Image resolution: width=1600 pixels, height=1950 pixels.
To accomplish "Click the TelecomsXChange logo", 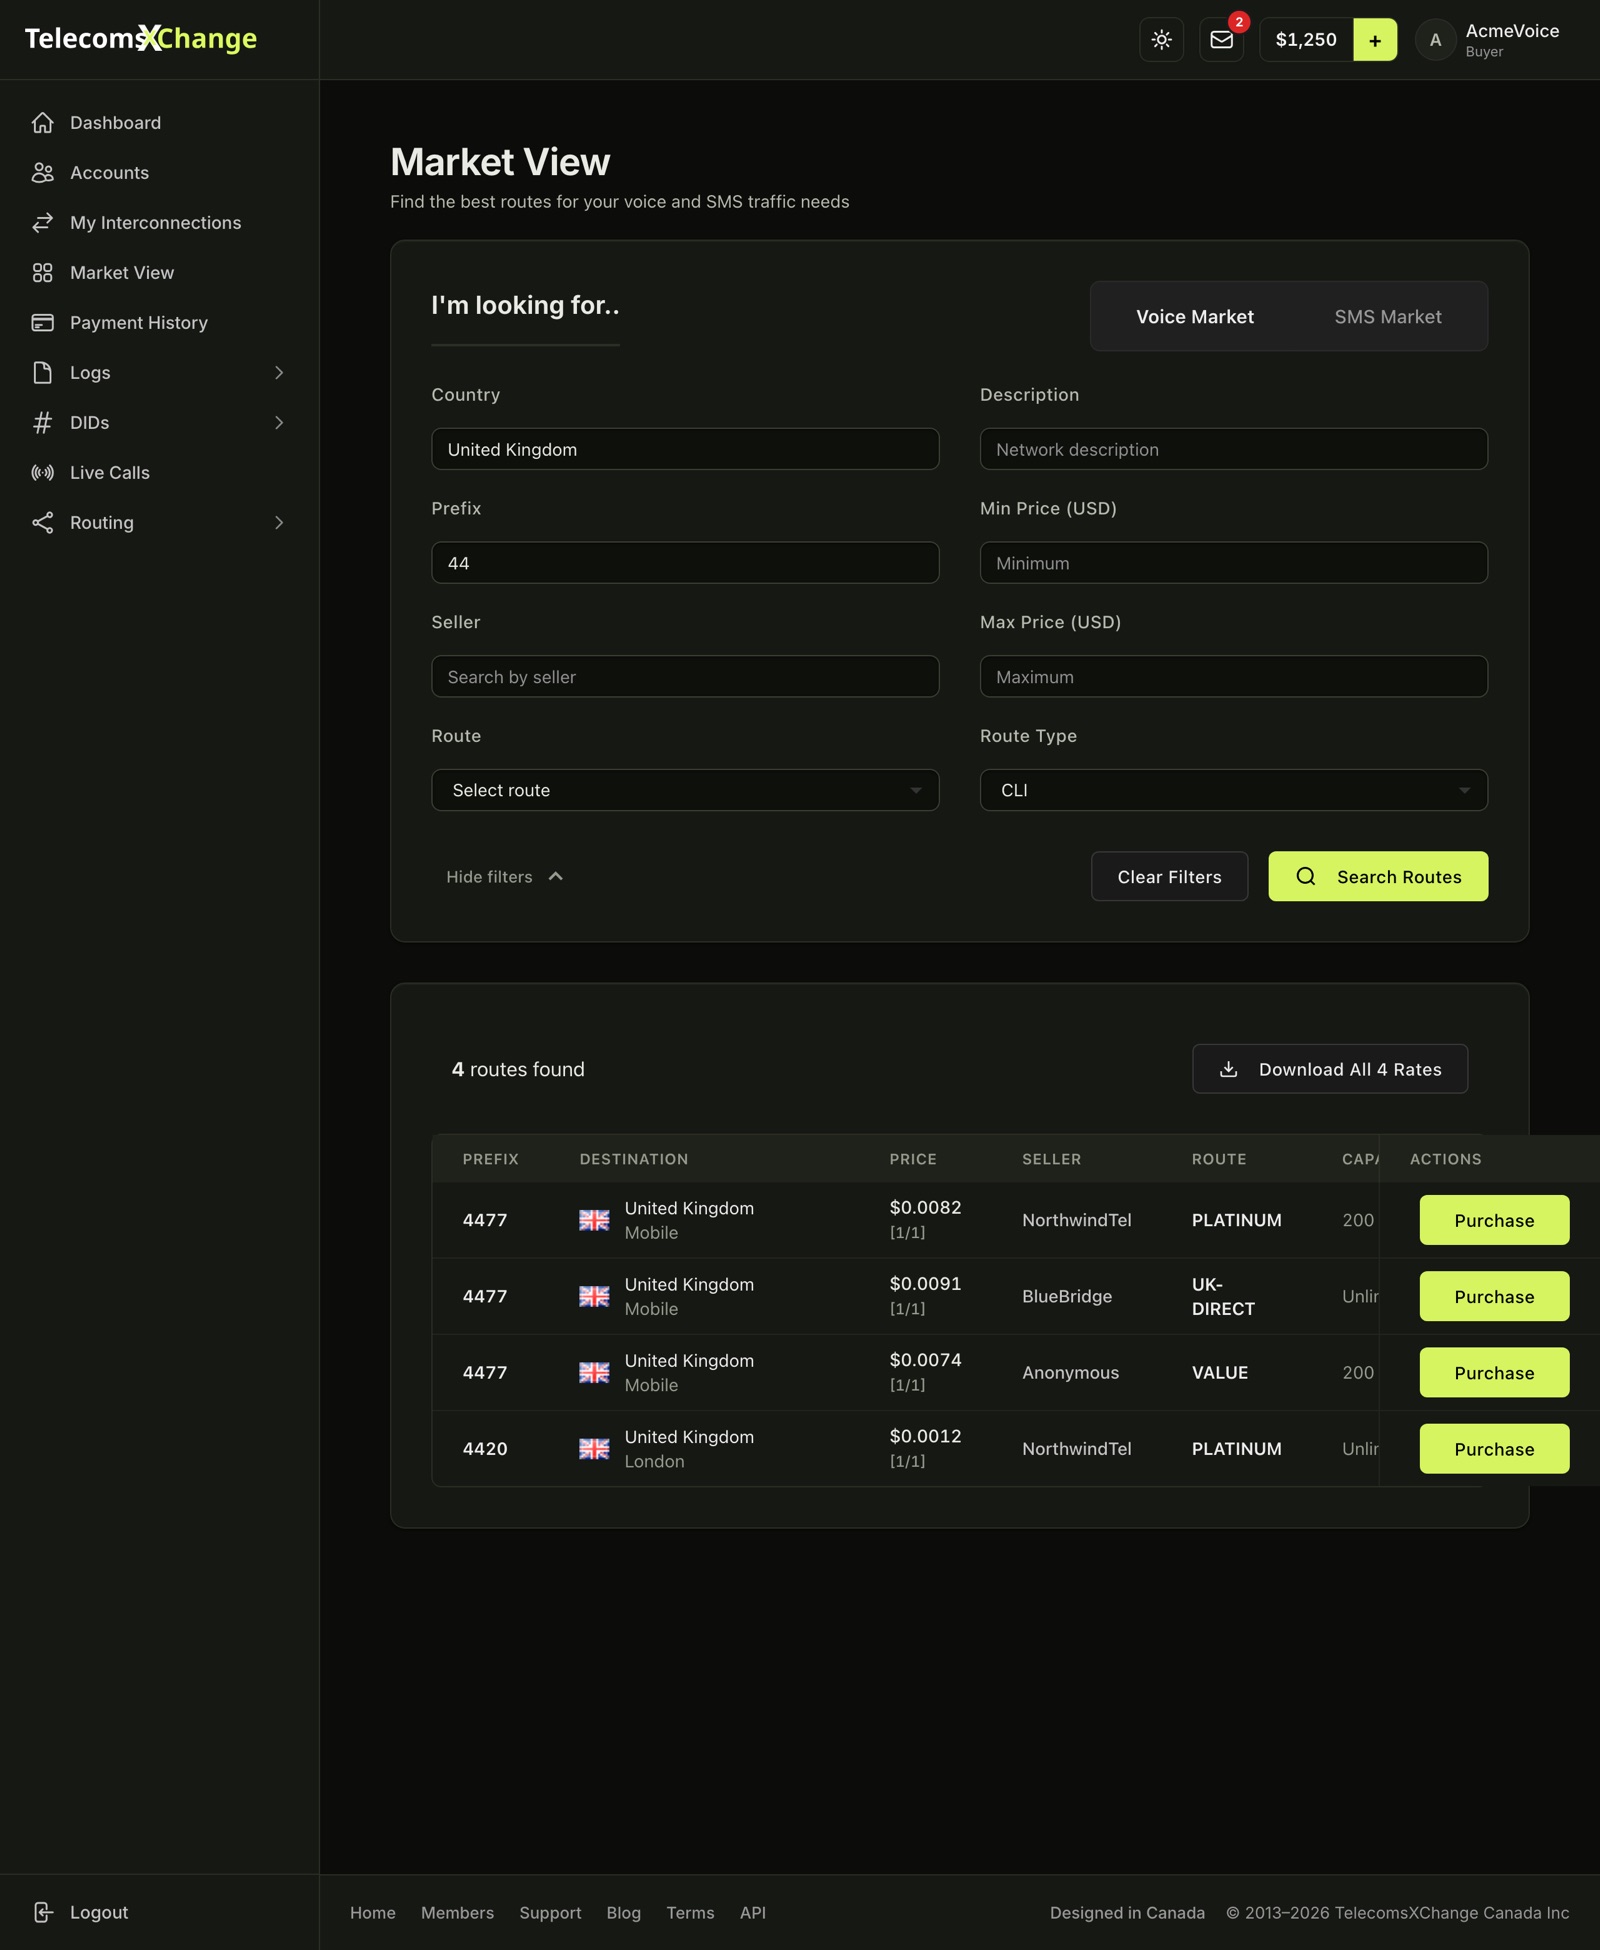I will [141, 38].
